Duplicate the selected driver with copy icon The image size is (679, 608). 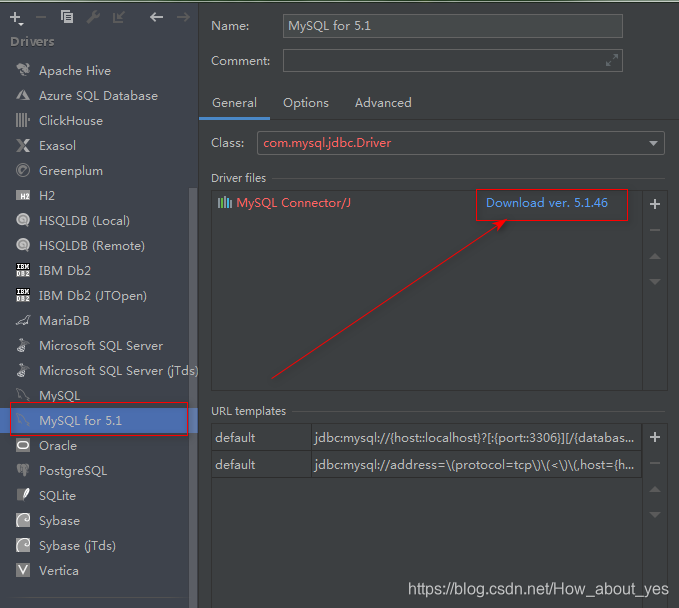point(67,17)
